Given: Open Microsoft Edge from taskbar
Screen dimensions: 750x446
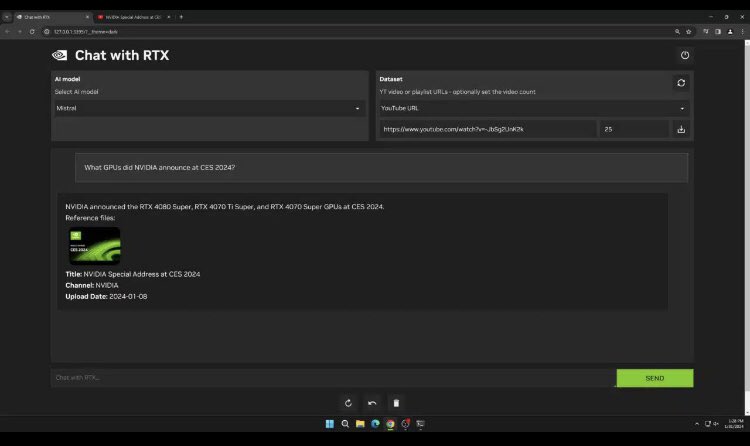Looking at the screenshot, I should [x=375, y=424].
